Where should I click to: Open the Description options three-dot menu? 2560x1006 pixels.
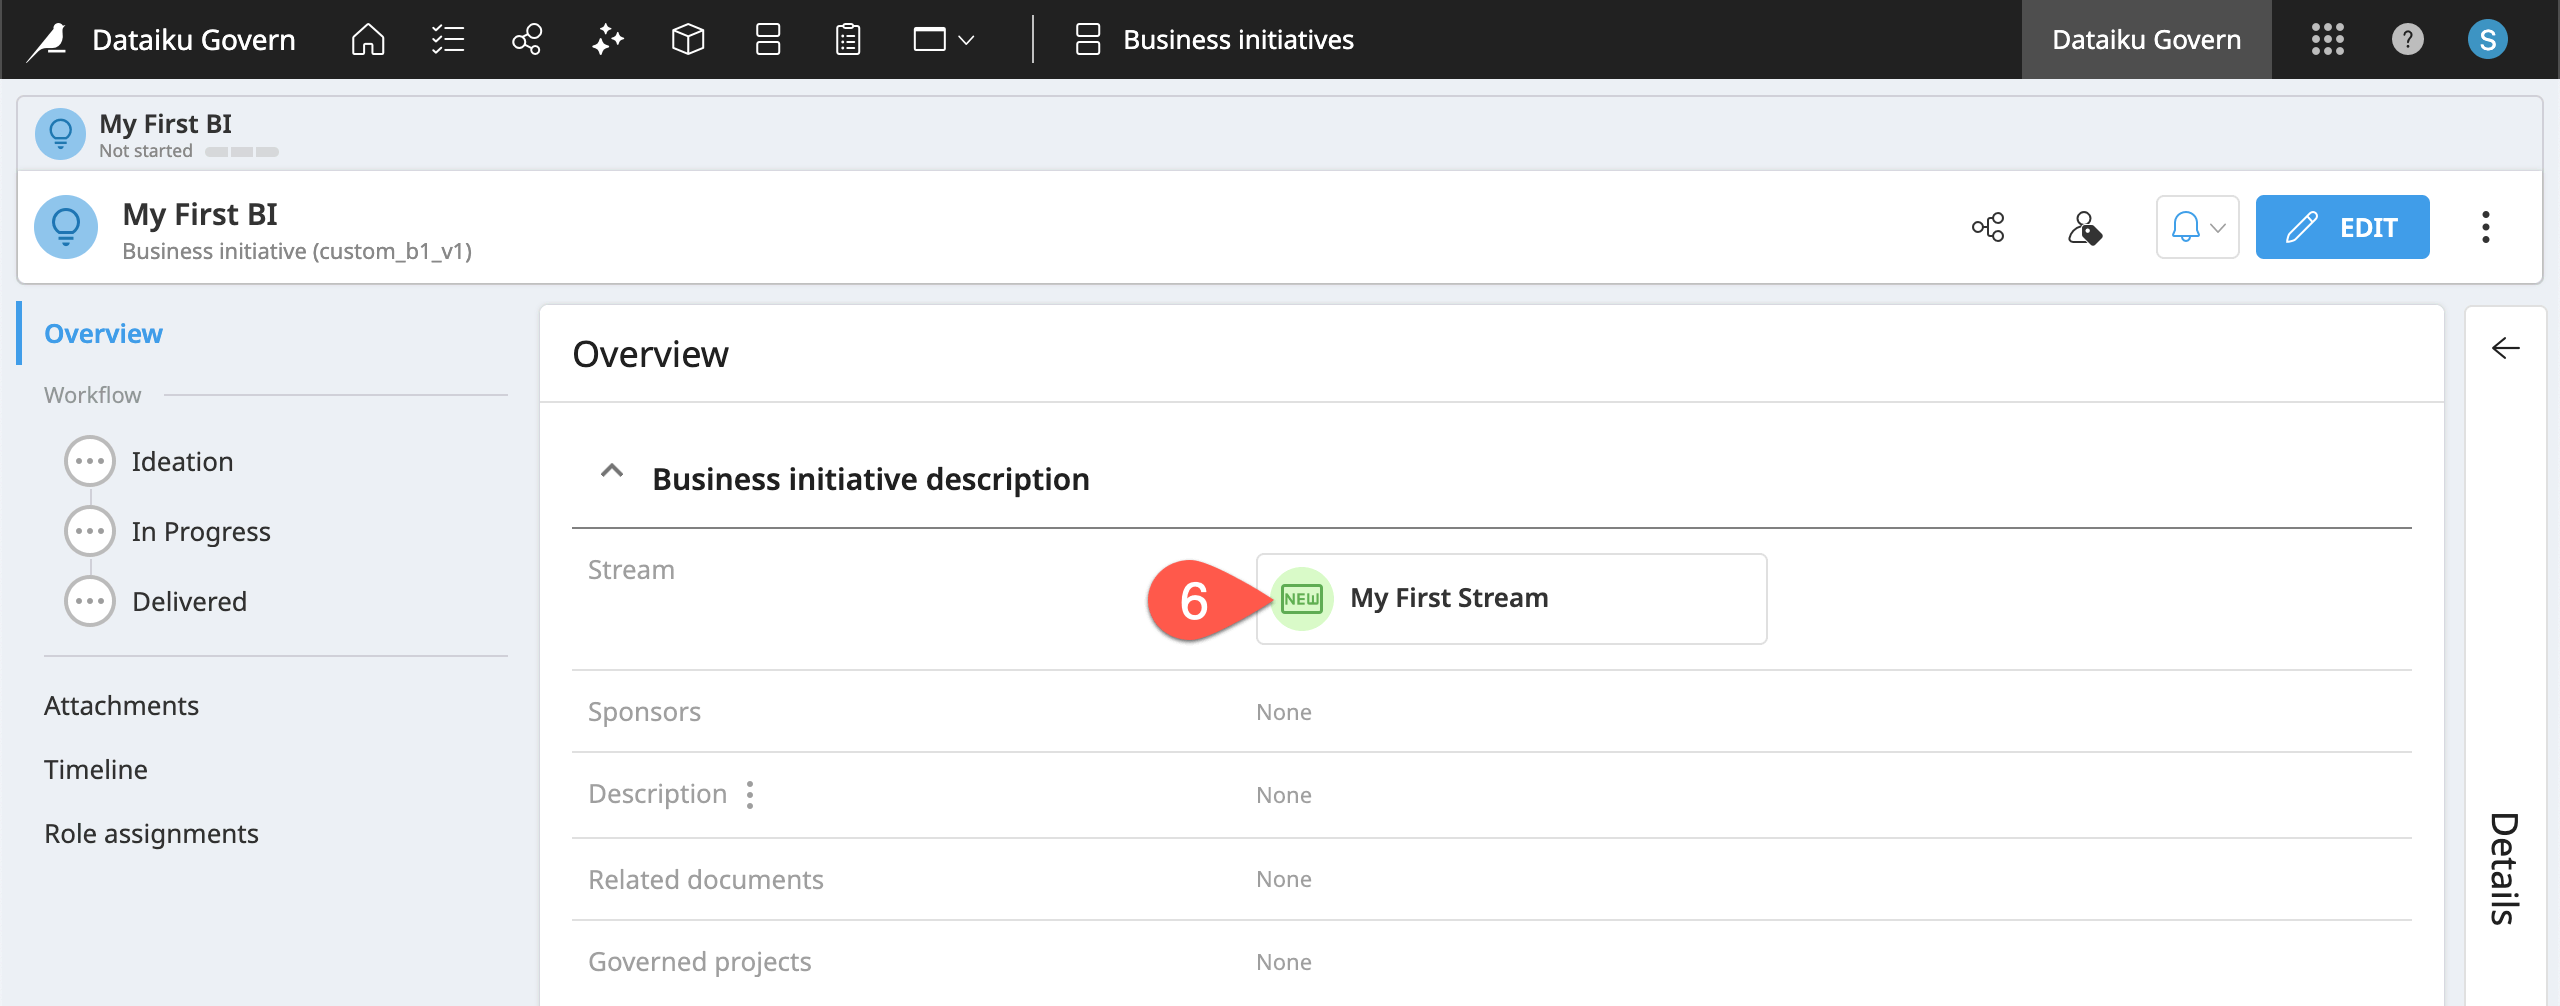click(x=751, y=793)
